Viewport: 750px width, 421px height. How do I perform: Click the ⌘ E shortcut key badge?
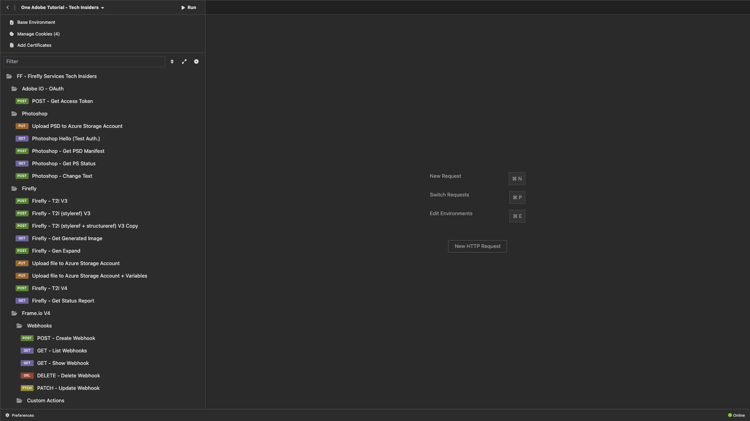[x=517, y=216]
